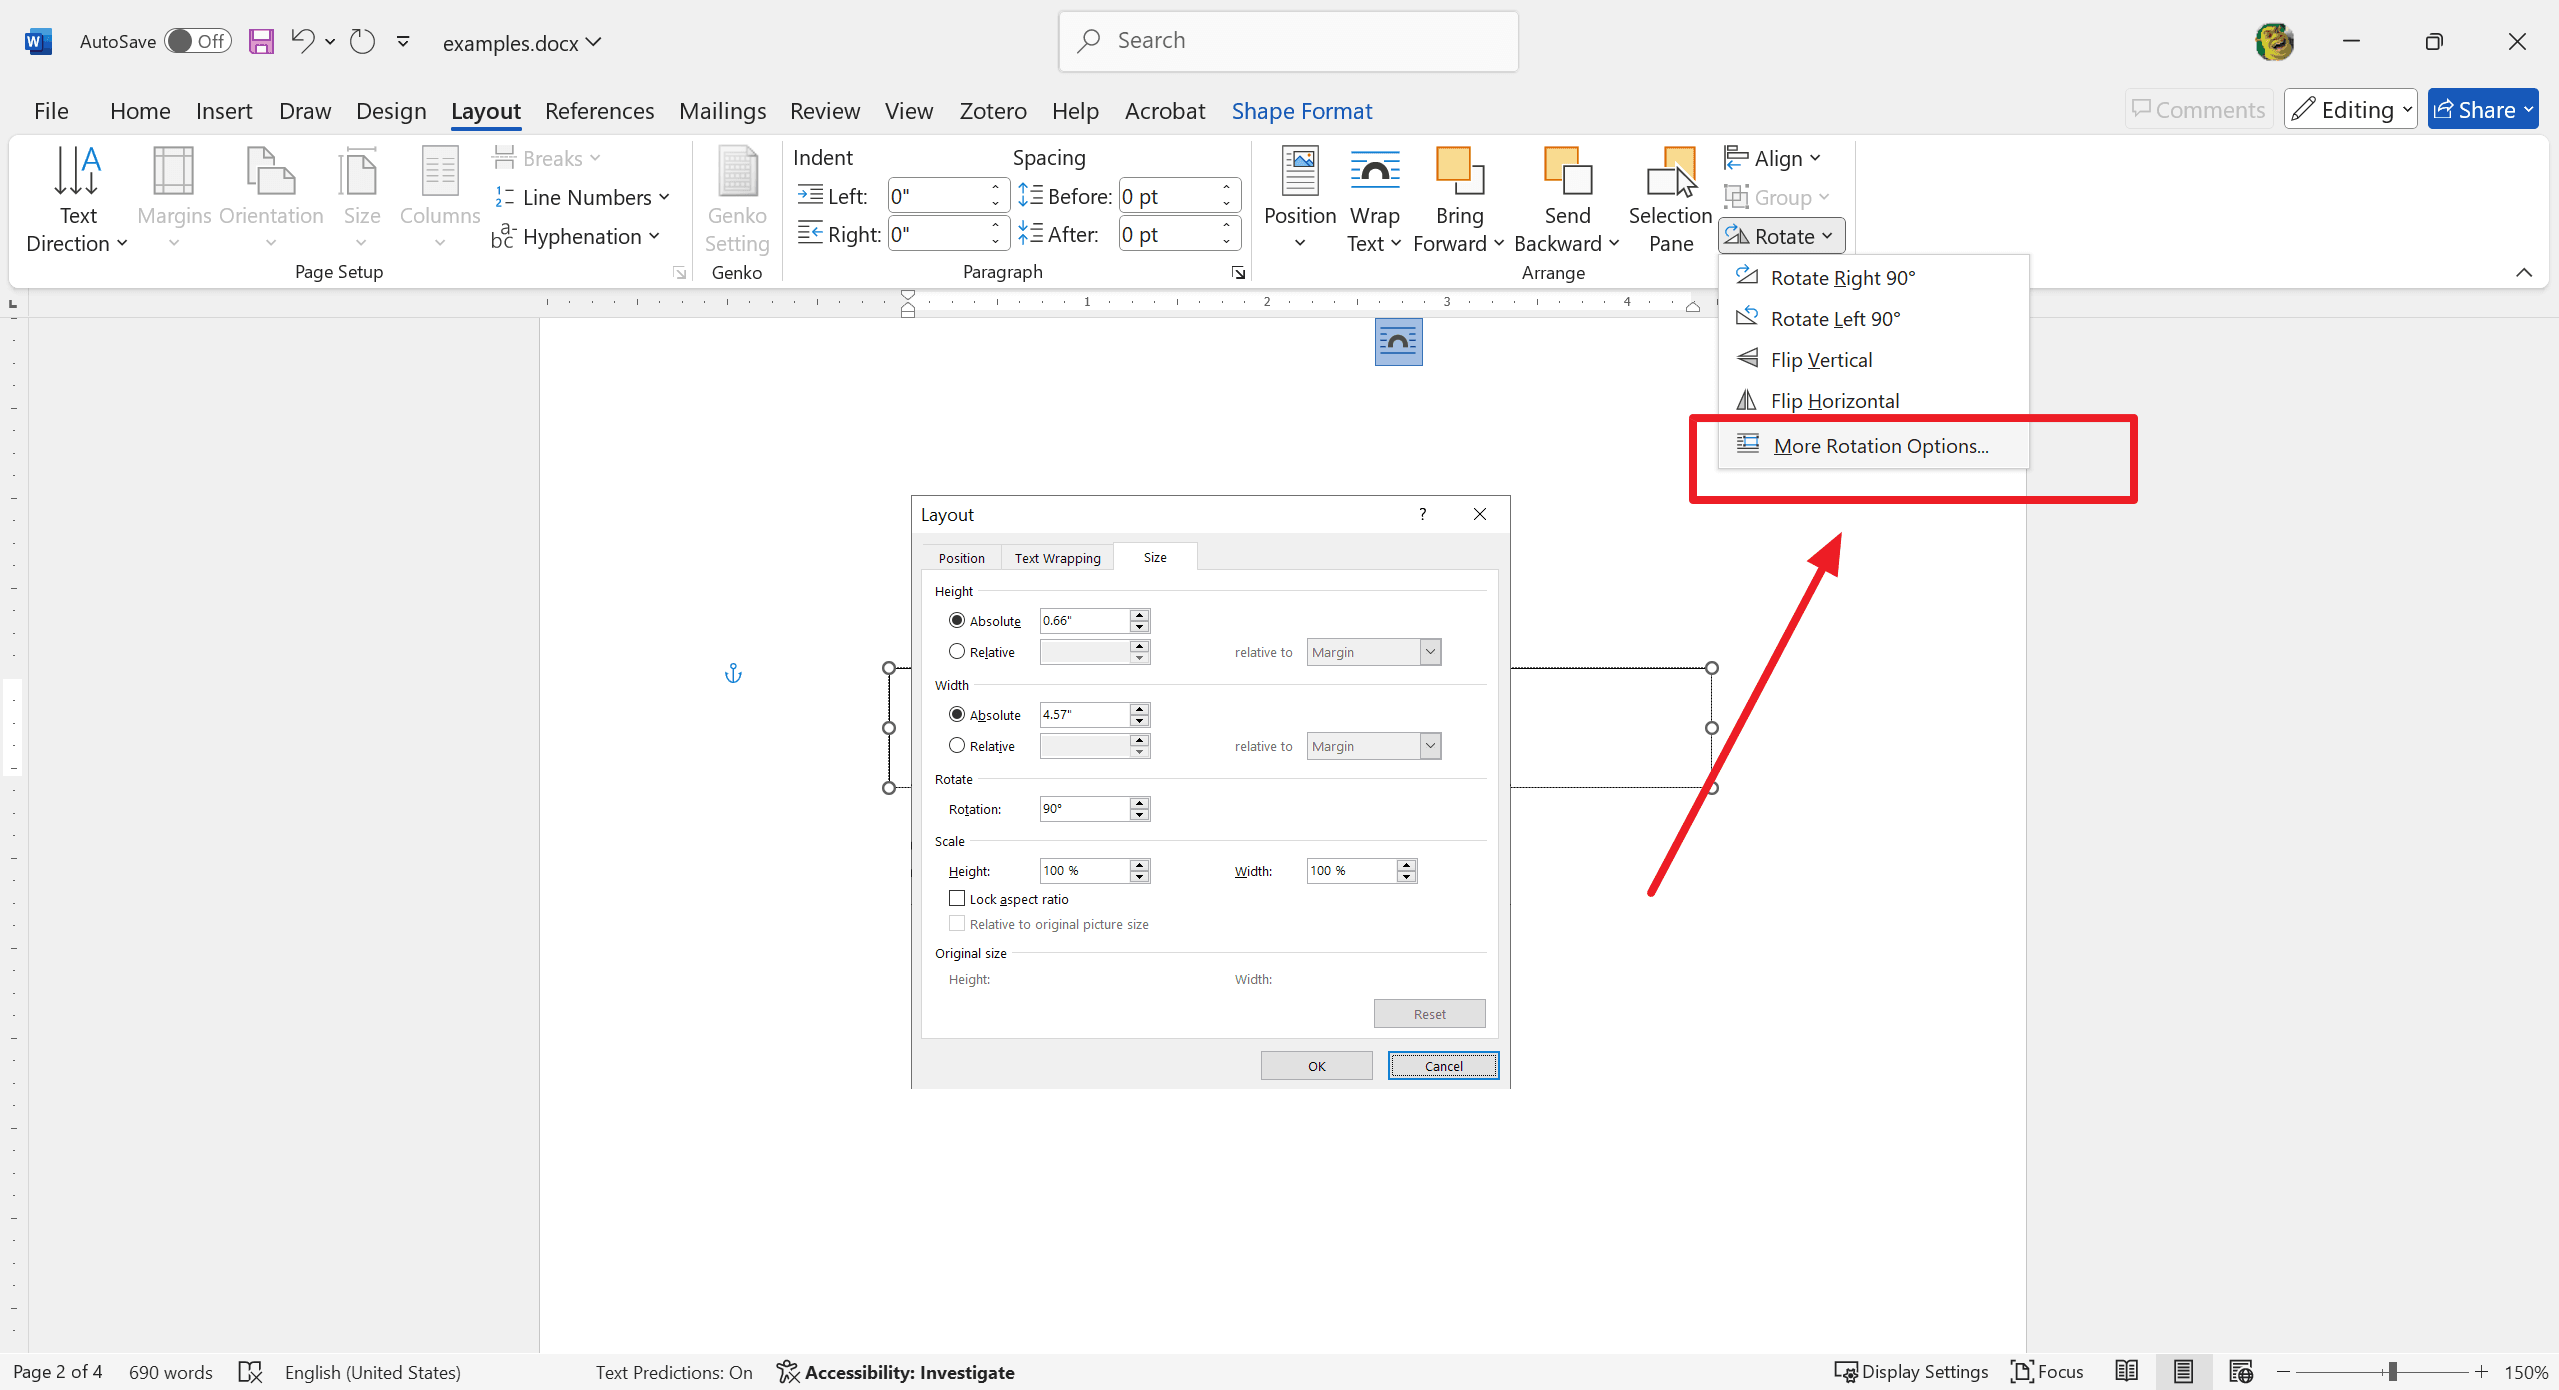
Task: Open the Shape Format menu tab
Action: point(1303,110)
